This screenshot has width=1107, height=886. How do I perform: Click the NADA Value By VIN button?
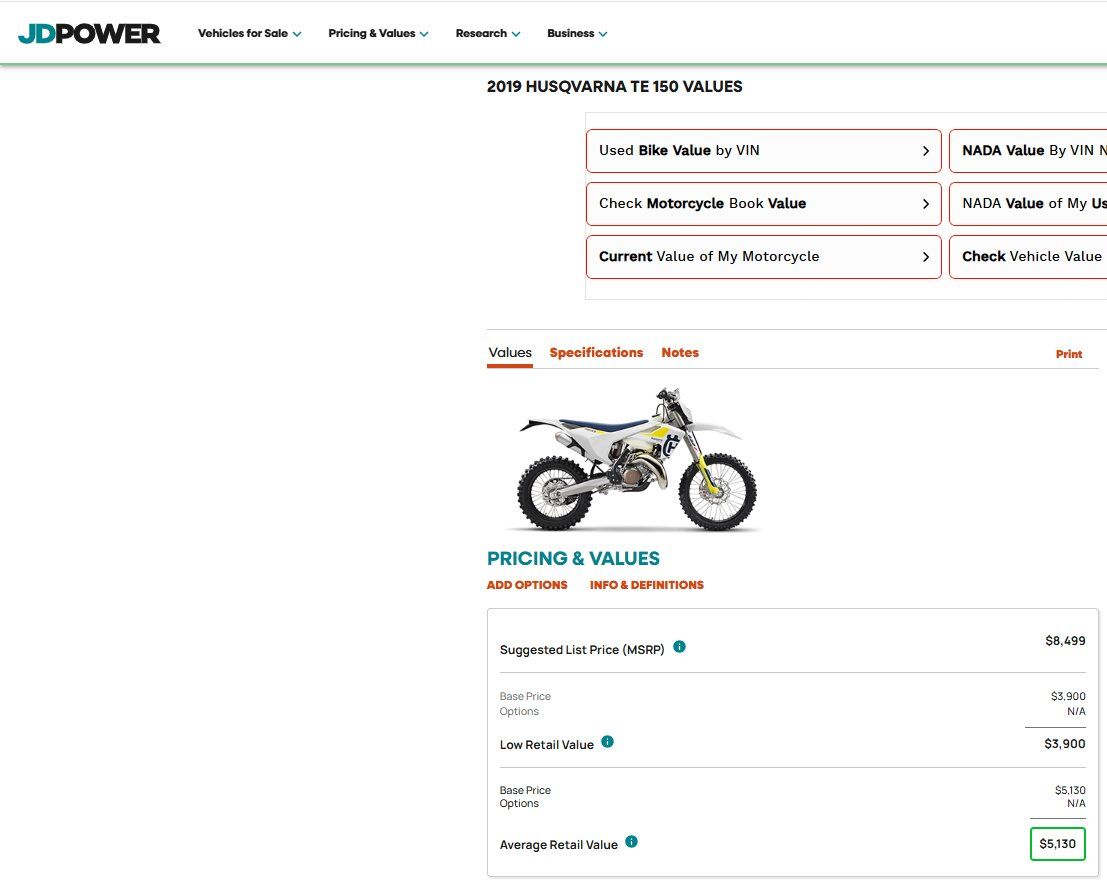[1028, 150]
